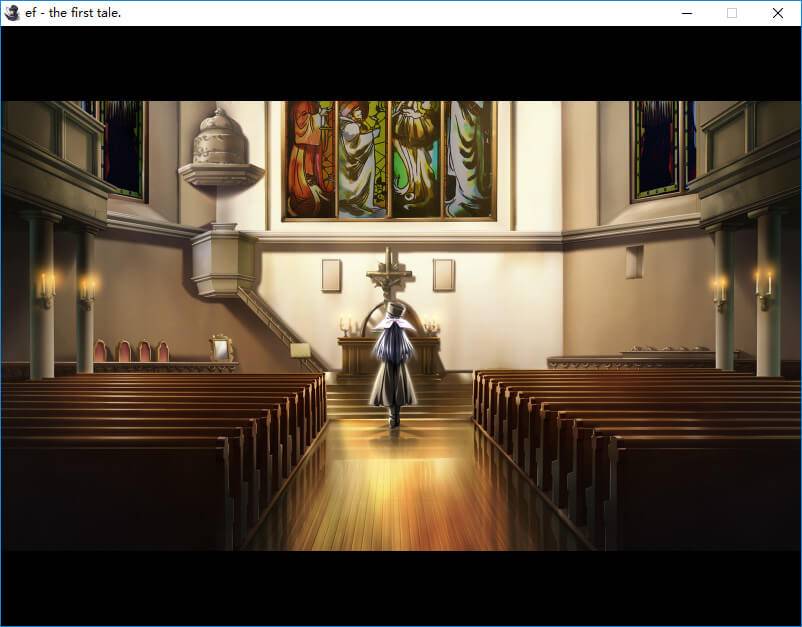Image resolution: width=802 pixels, height=627 pixels.
Task: Click the ornate canopy above the pulpit
Action: tap(221, 150)
